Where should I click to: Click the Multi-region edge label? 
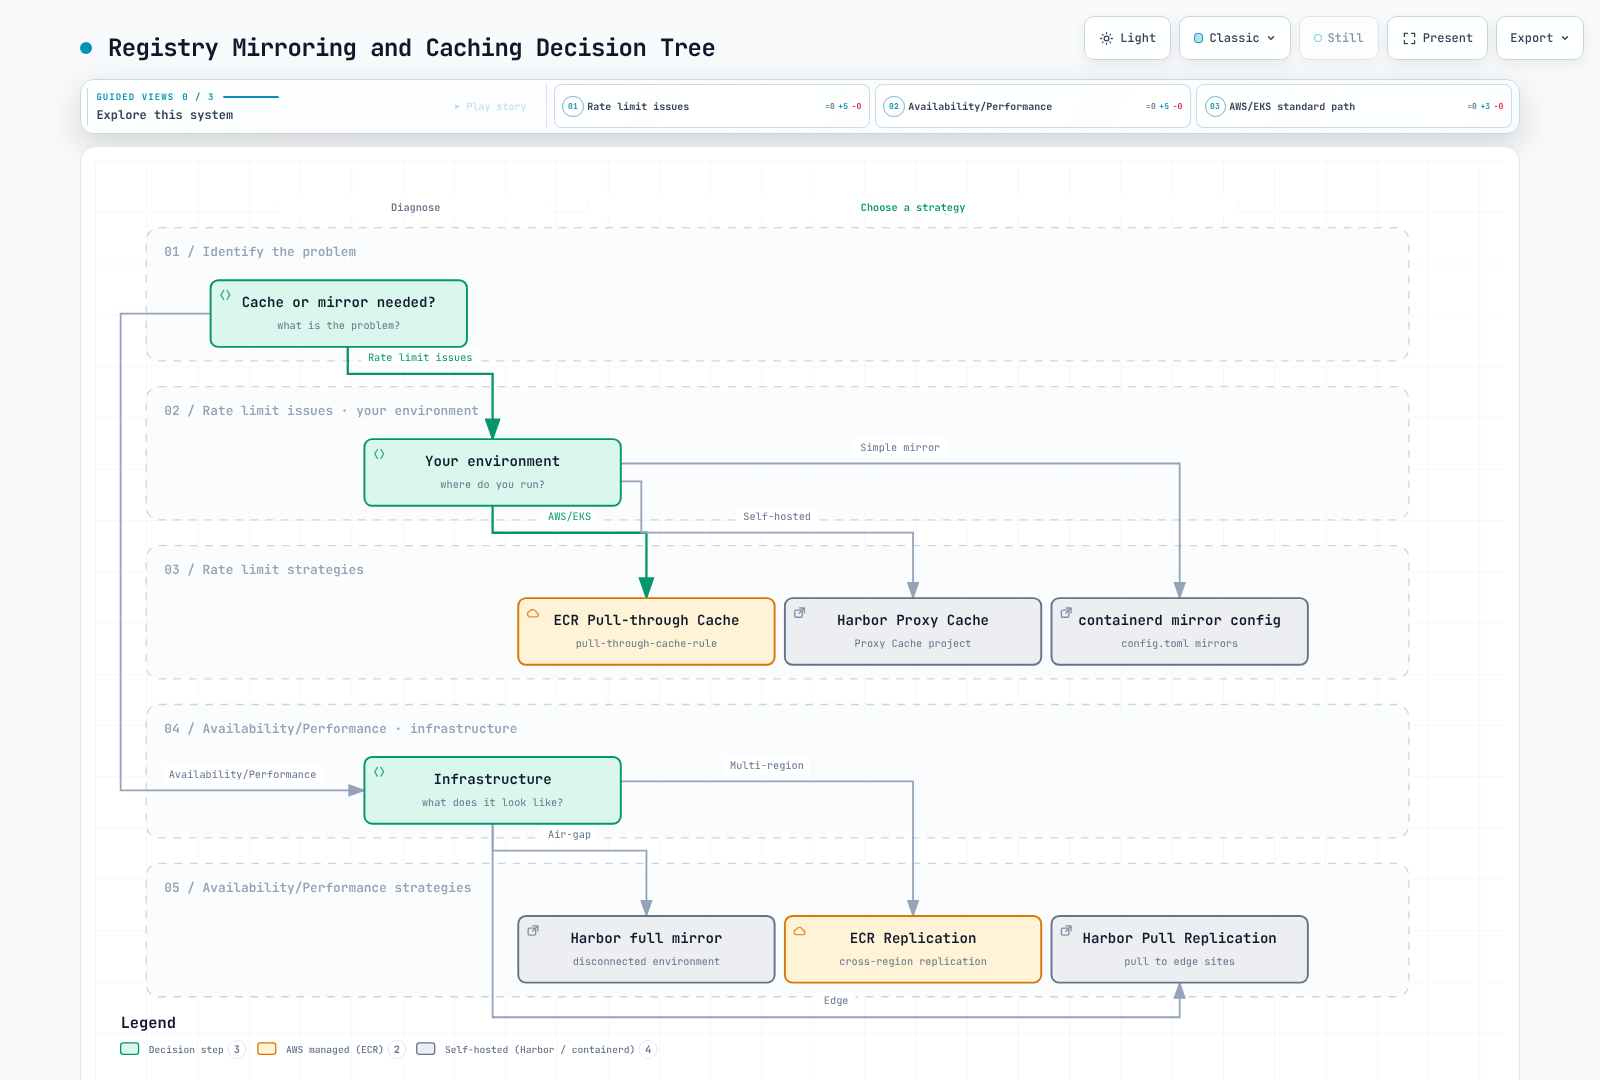tap(767, 765)
